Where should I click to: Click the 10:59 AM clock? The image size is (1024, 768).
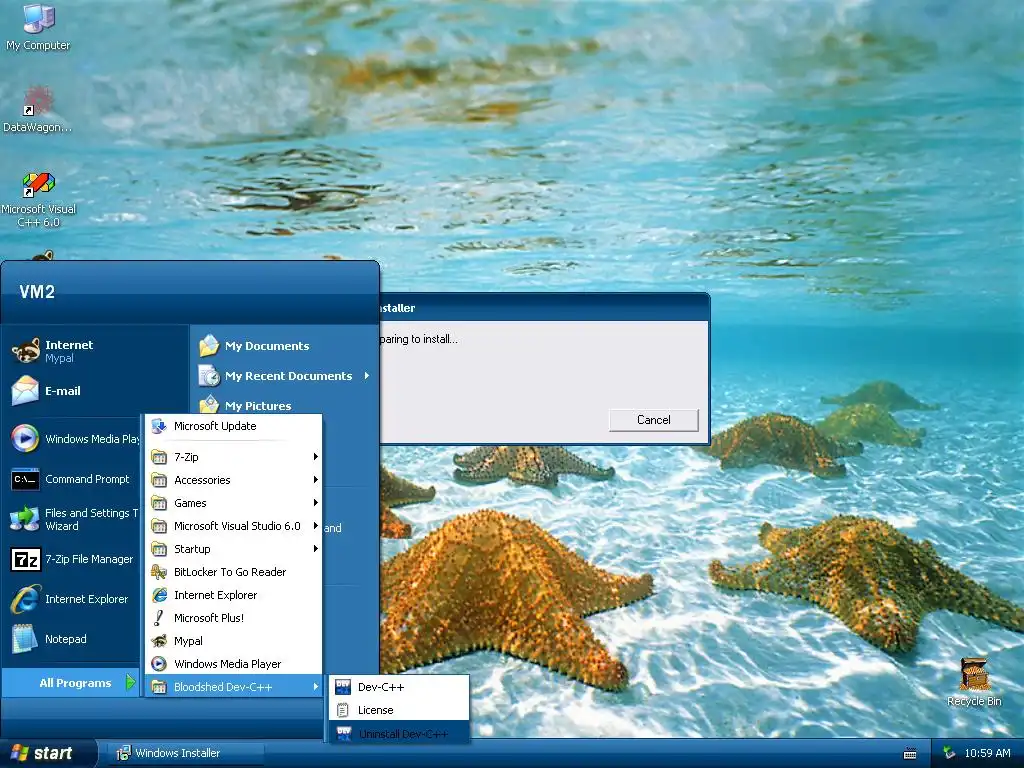point(987,753)
